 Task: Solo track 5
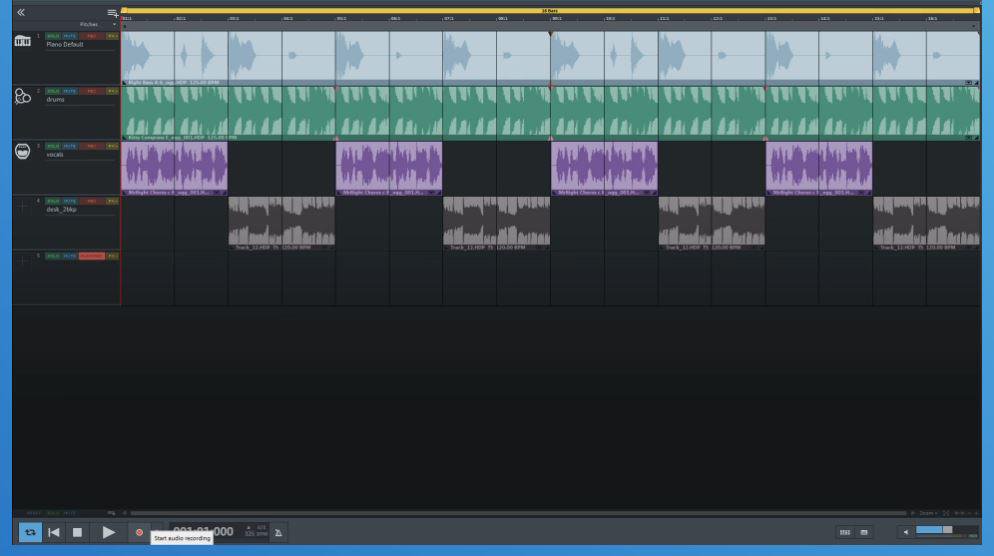(x=53, y=256)
